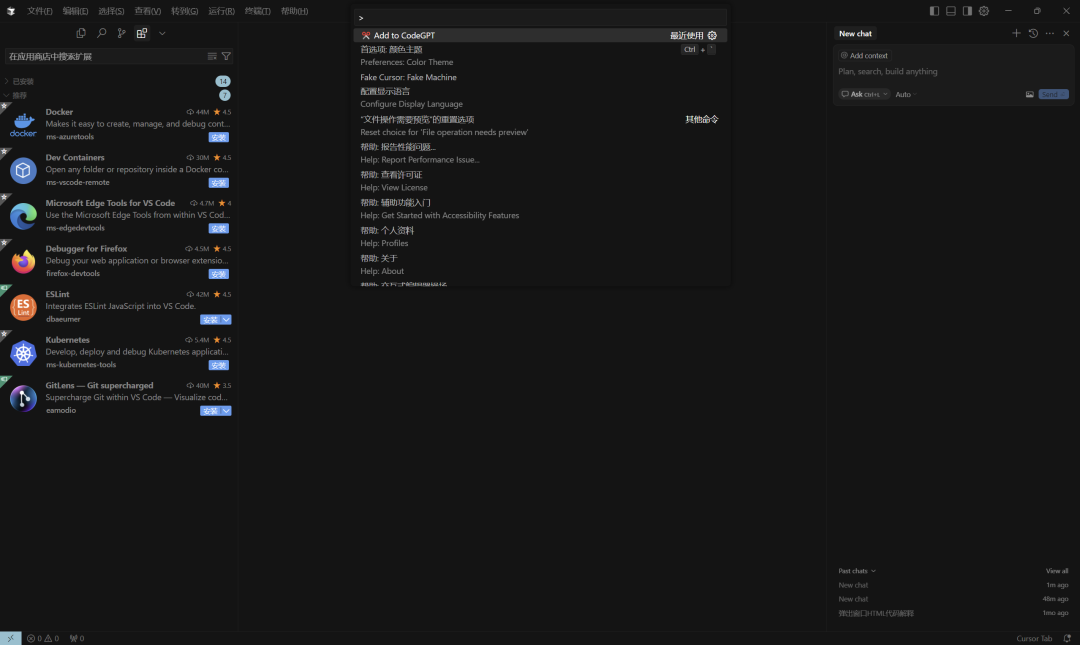1080x645 pixels.
Task: Install the Debugger for Firefox extension
Action: coord(218,274)
